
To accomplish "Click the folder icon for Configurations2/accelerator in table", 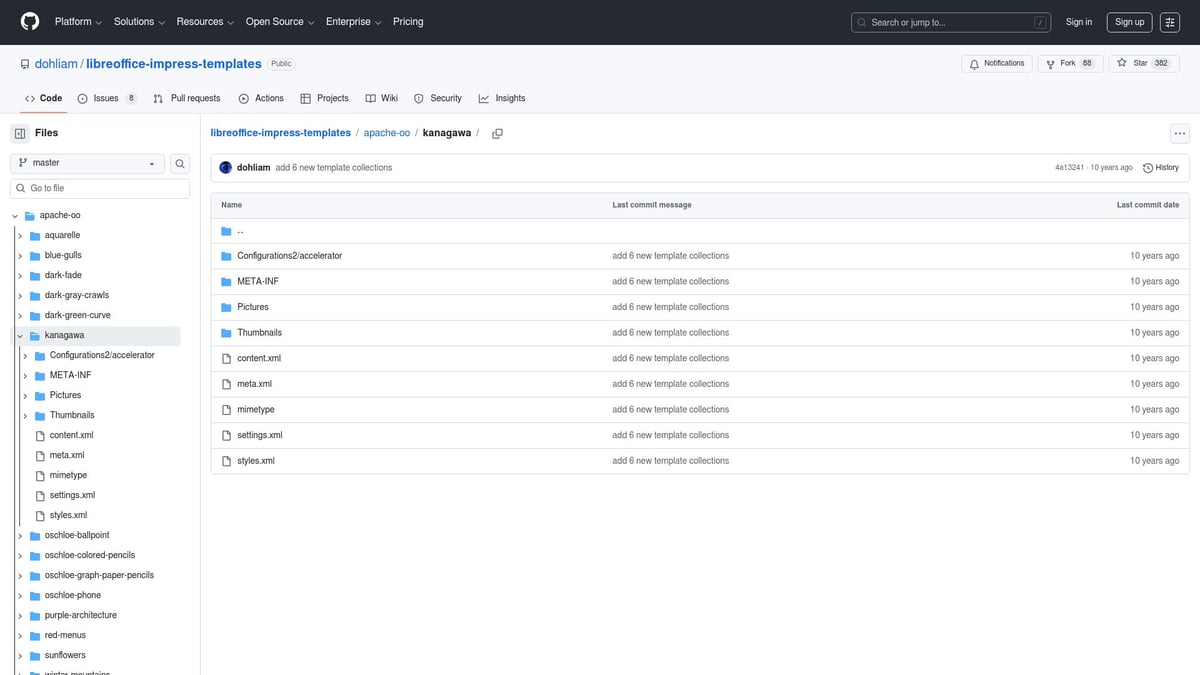I will tap(226, 256).
